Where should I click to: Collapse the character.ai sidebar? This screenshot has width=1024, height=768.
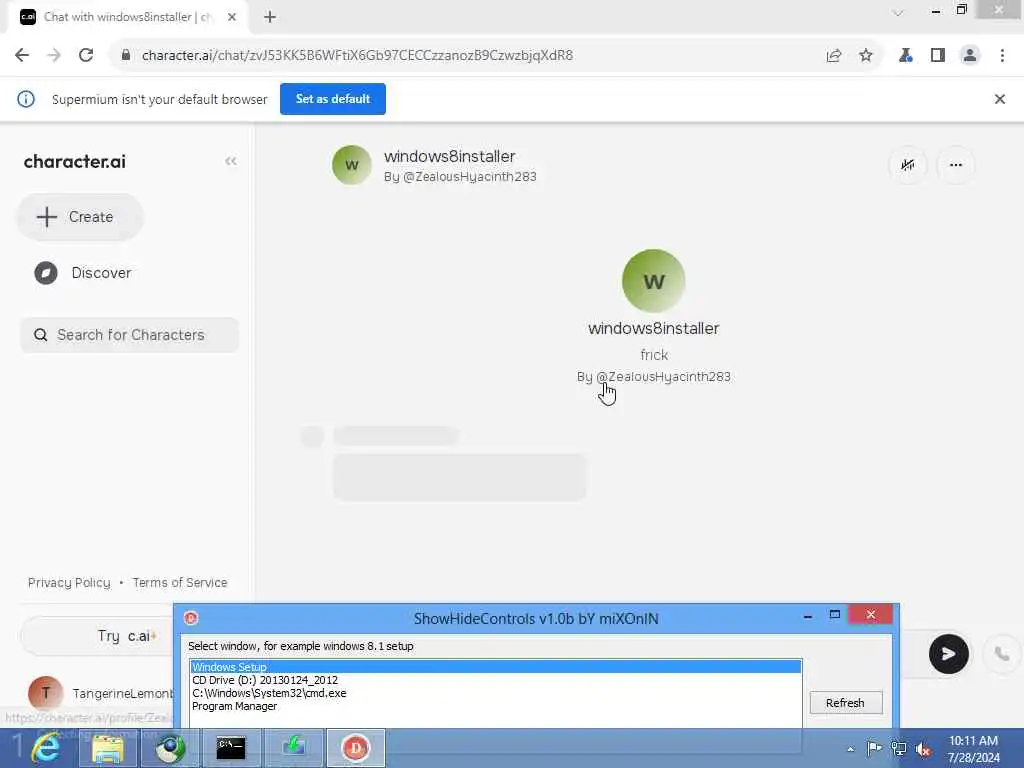tap(231, 161)
